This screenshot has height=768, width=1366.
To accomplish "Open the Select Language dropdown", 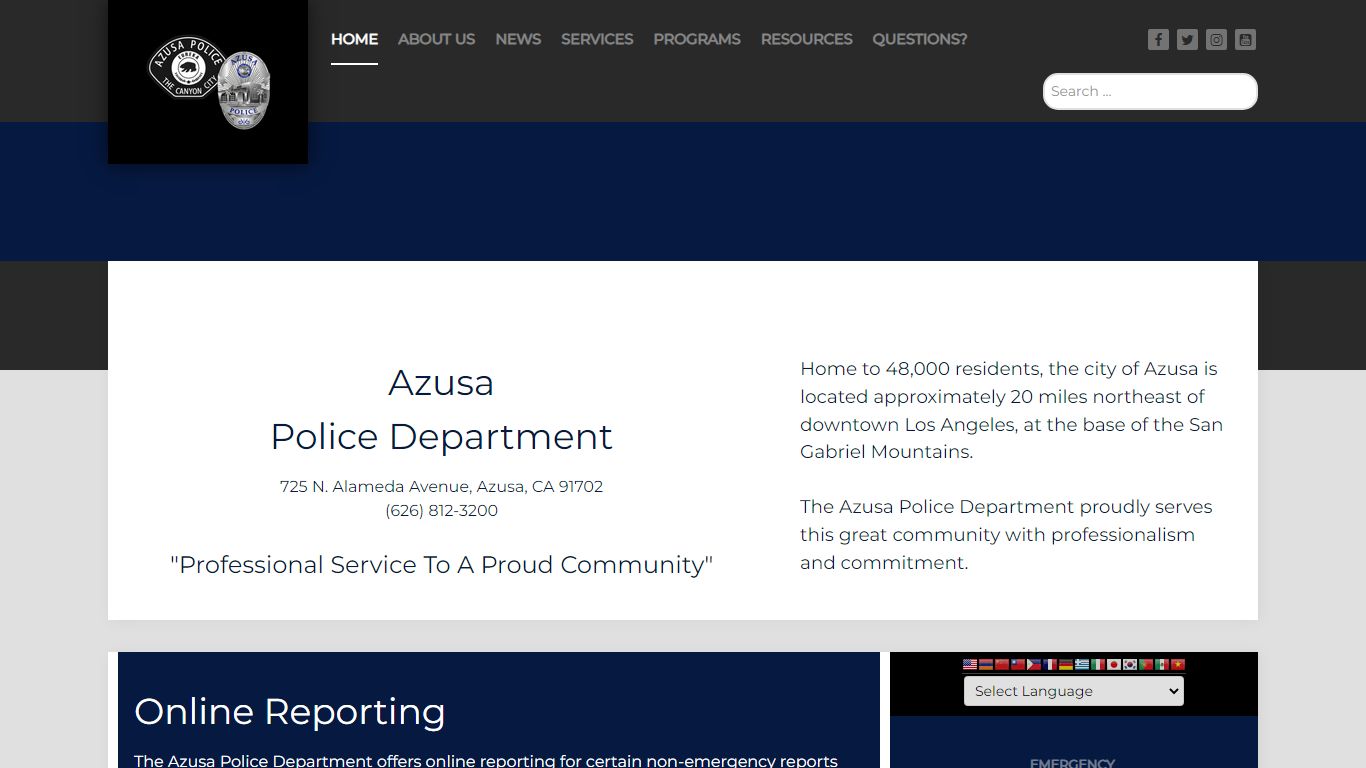I will coord(1073,691).
